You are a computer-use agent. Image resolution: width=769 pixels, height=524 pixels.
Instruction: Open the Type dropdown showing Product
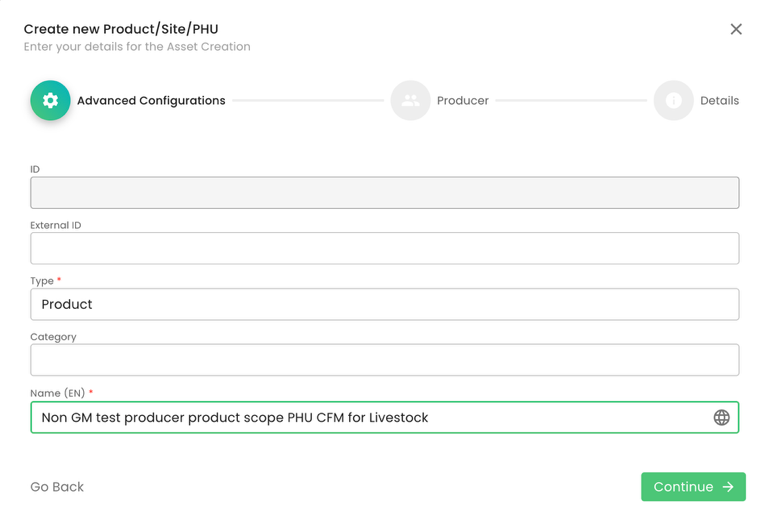tap(384, 304)
